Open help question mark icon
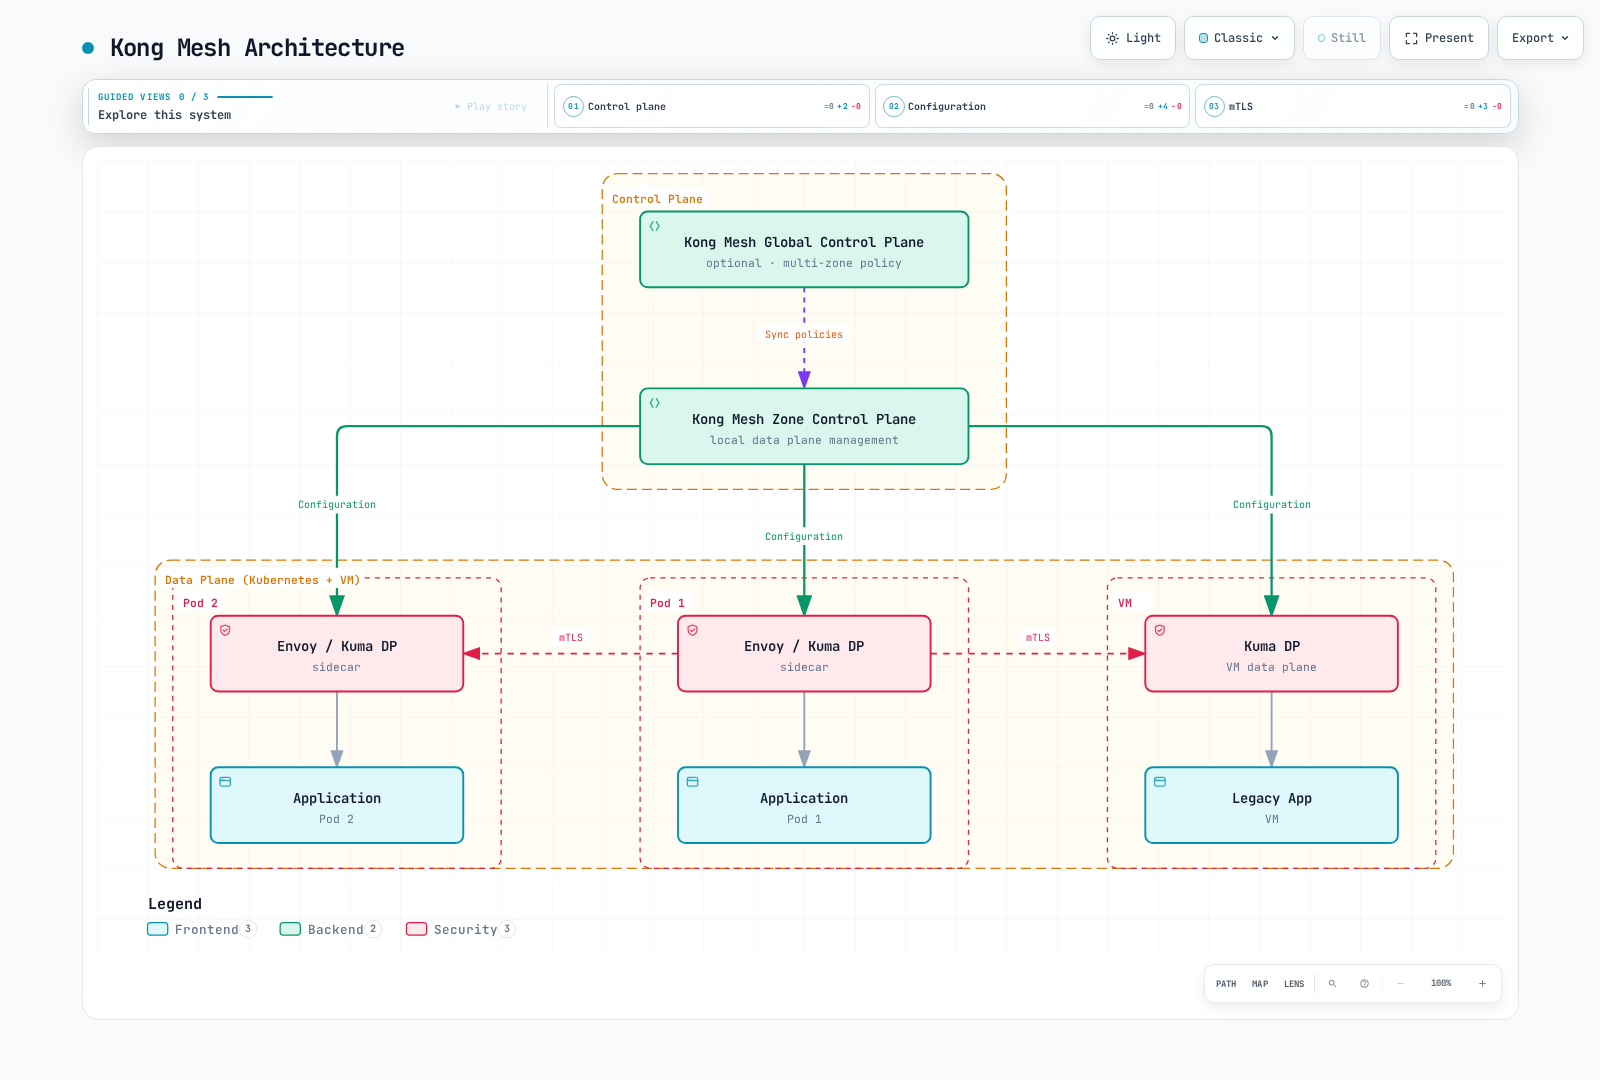Screen dimensions: 1600x1080 click(1364, 984)
